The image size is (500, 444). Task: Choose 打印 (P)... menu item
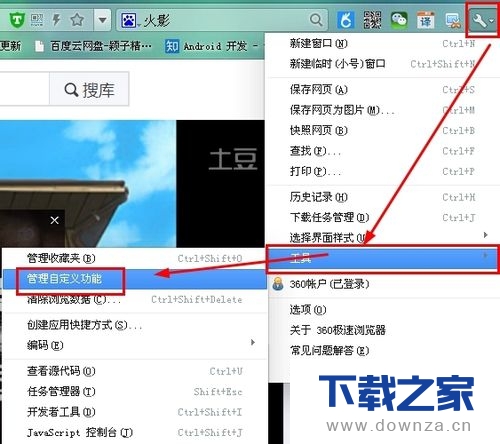tap(383, 171)
